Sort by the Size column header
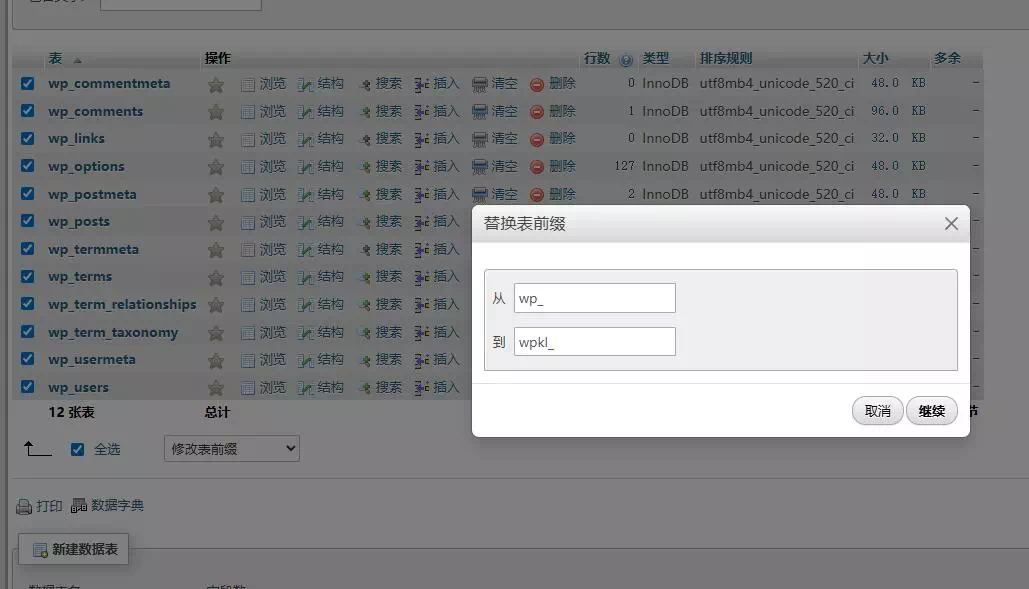 coord(875,58)
